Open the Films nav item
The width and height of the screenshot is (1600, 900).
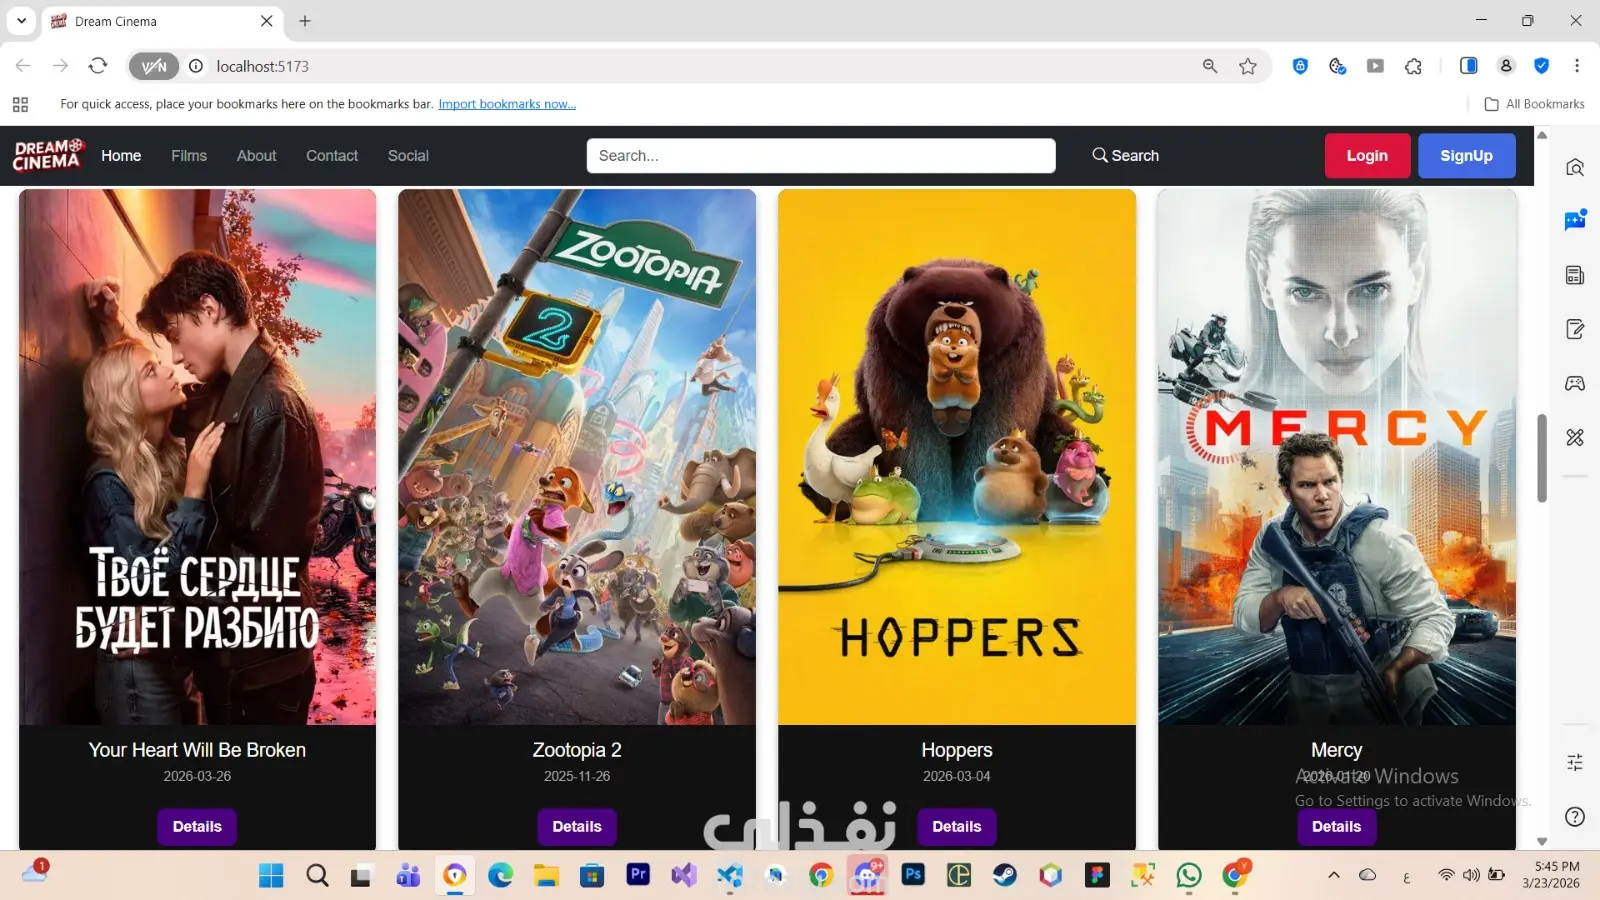click(189, 156)
